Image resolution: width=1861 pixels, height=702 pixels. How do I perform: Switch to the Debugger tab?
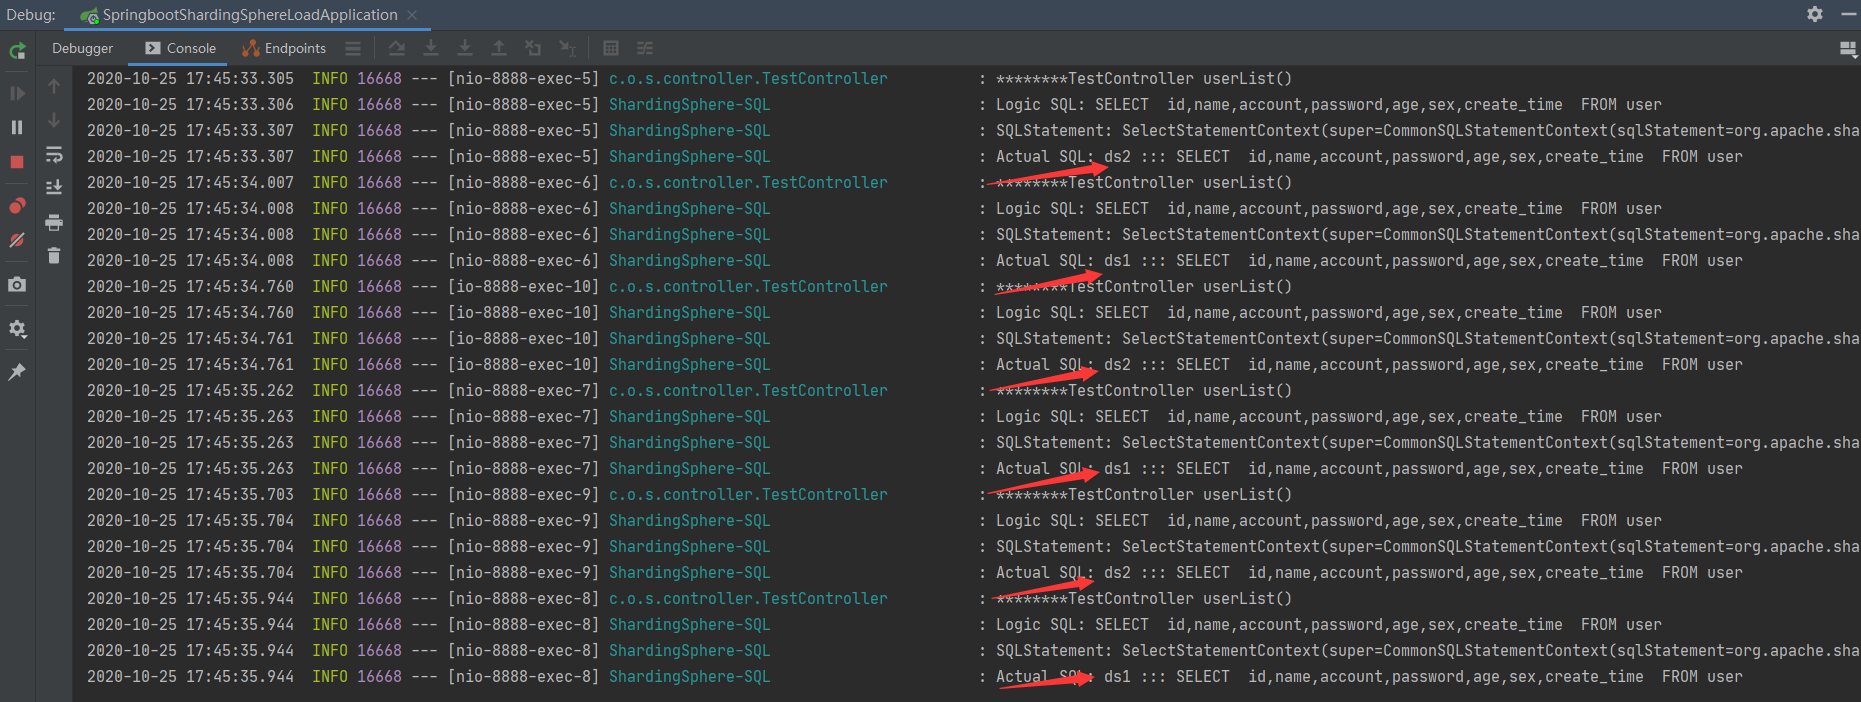[82, 48]
